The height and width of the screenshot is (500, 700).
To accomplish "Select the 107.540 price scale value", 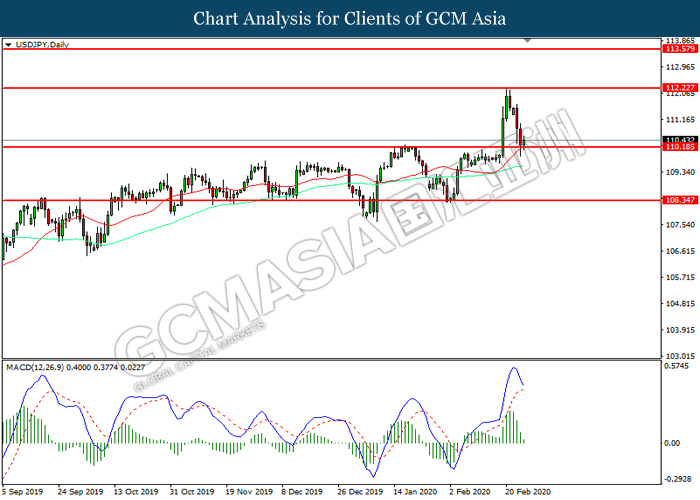I will point(680,225).
